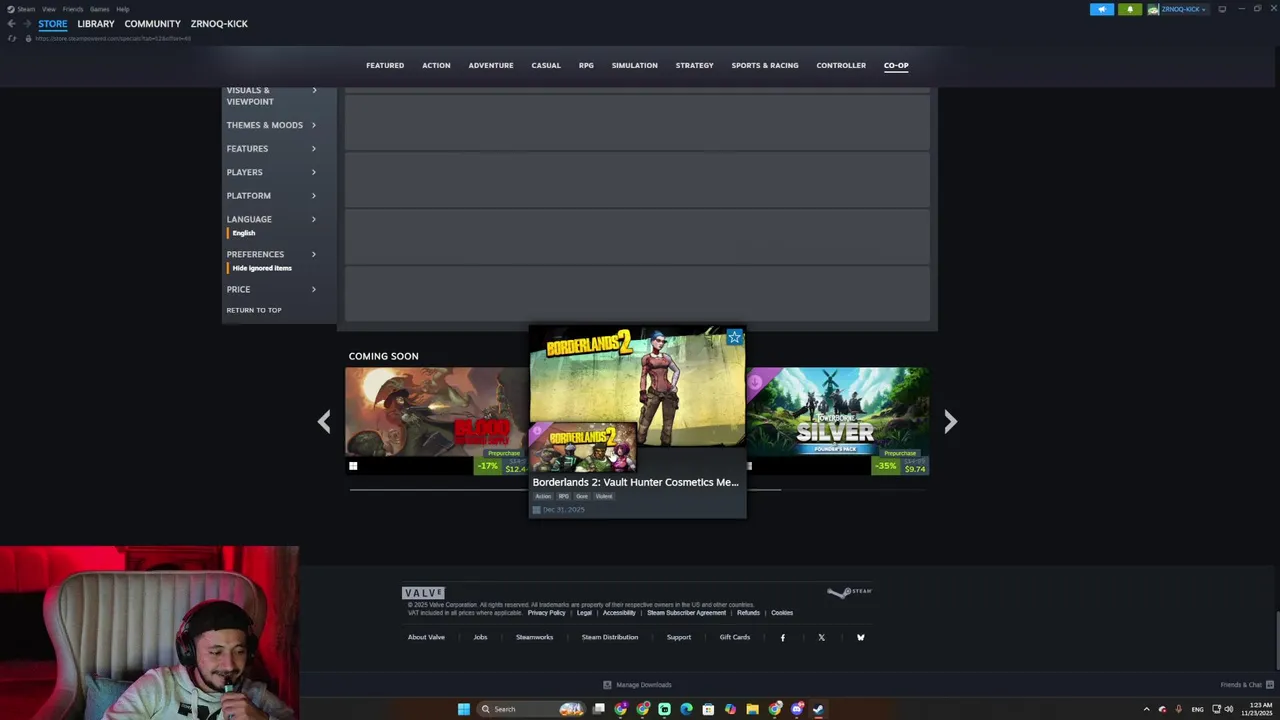Select the ACTION category tab
The height and width of the screenshot is (720, 1280).
[436, 66]
